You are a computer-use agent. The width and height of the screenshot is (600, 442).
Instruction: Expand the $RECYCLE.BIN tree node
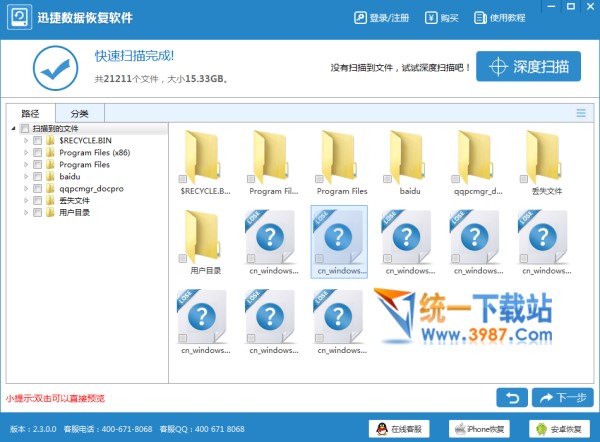click(26, 140)
